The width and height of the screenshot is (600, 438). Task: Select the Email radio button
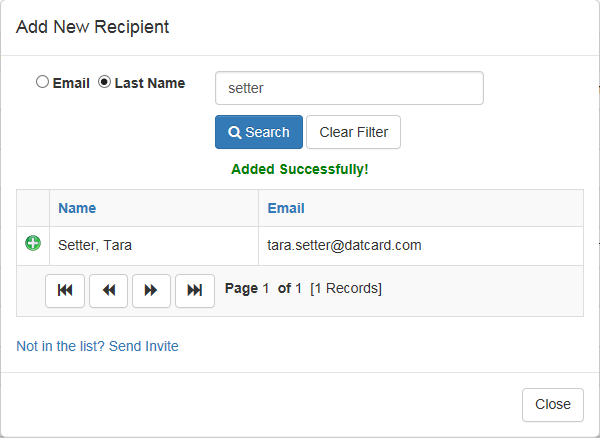pos(42,82)
